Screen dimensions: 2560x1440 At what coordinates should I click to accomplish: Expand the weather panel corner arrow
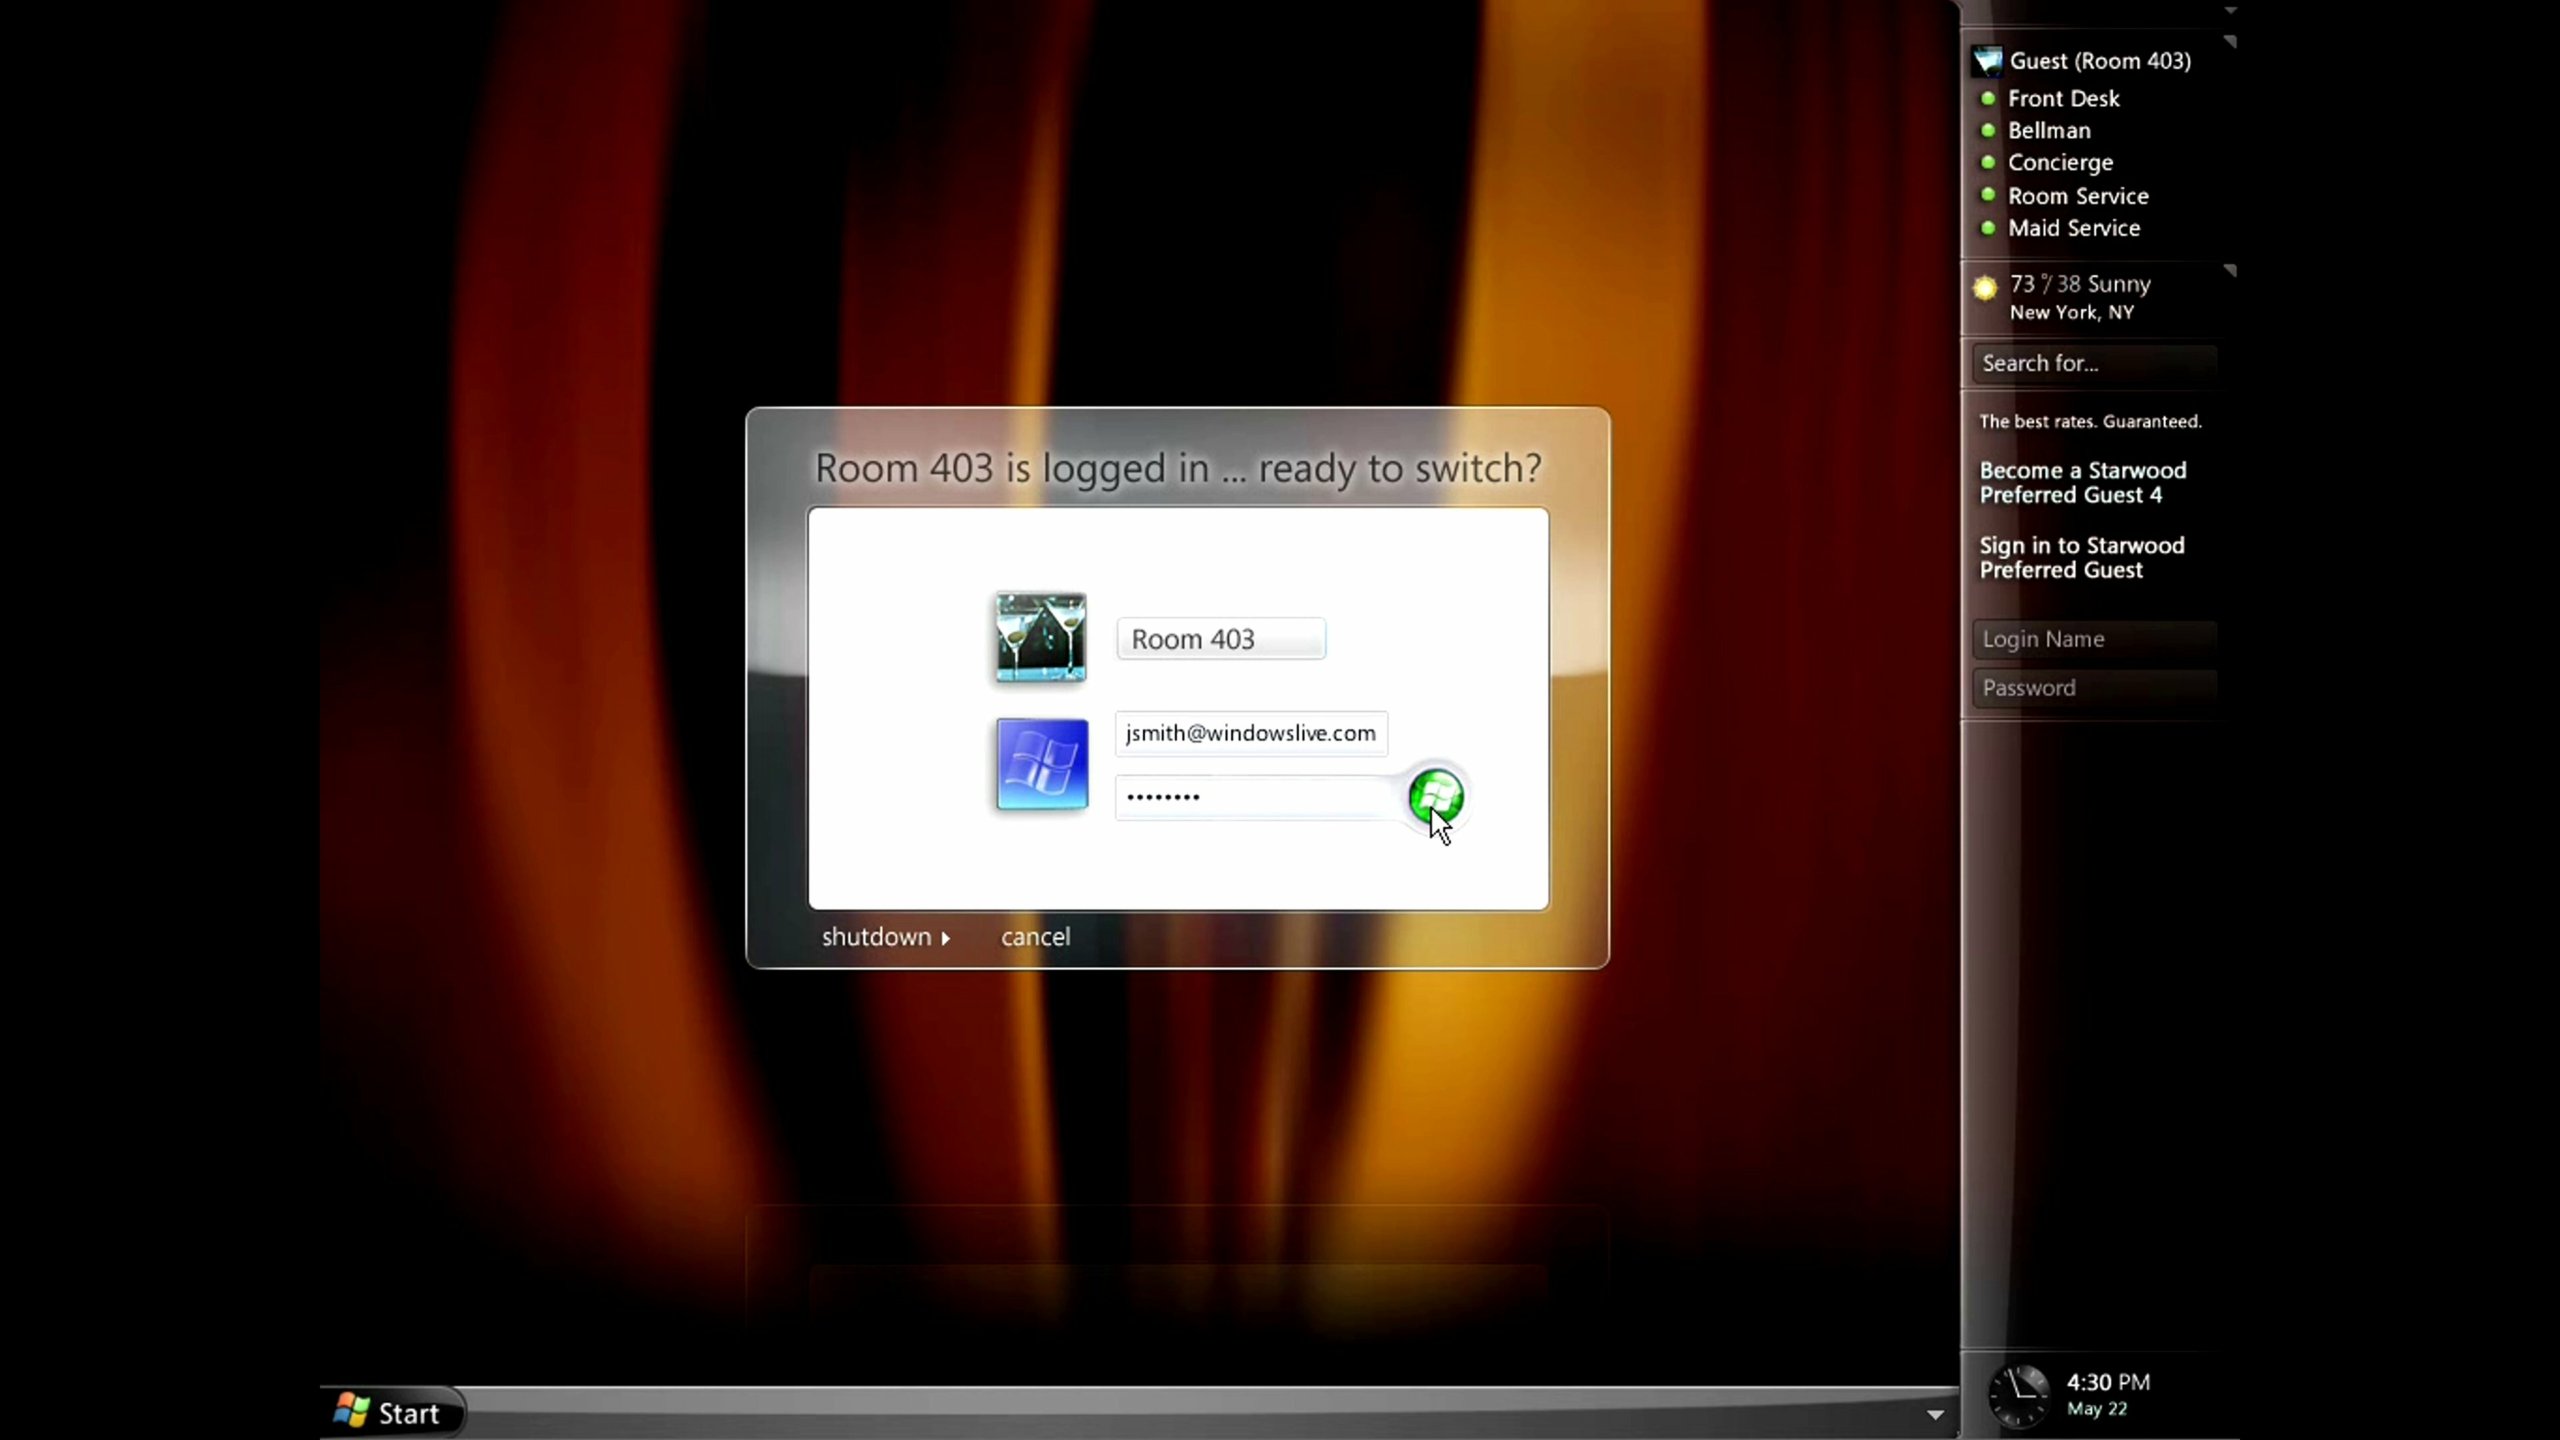pyautogui.click(x=2229, y=271)
